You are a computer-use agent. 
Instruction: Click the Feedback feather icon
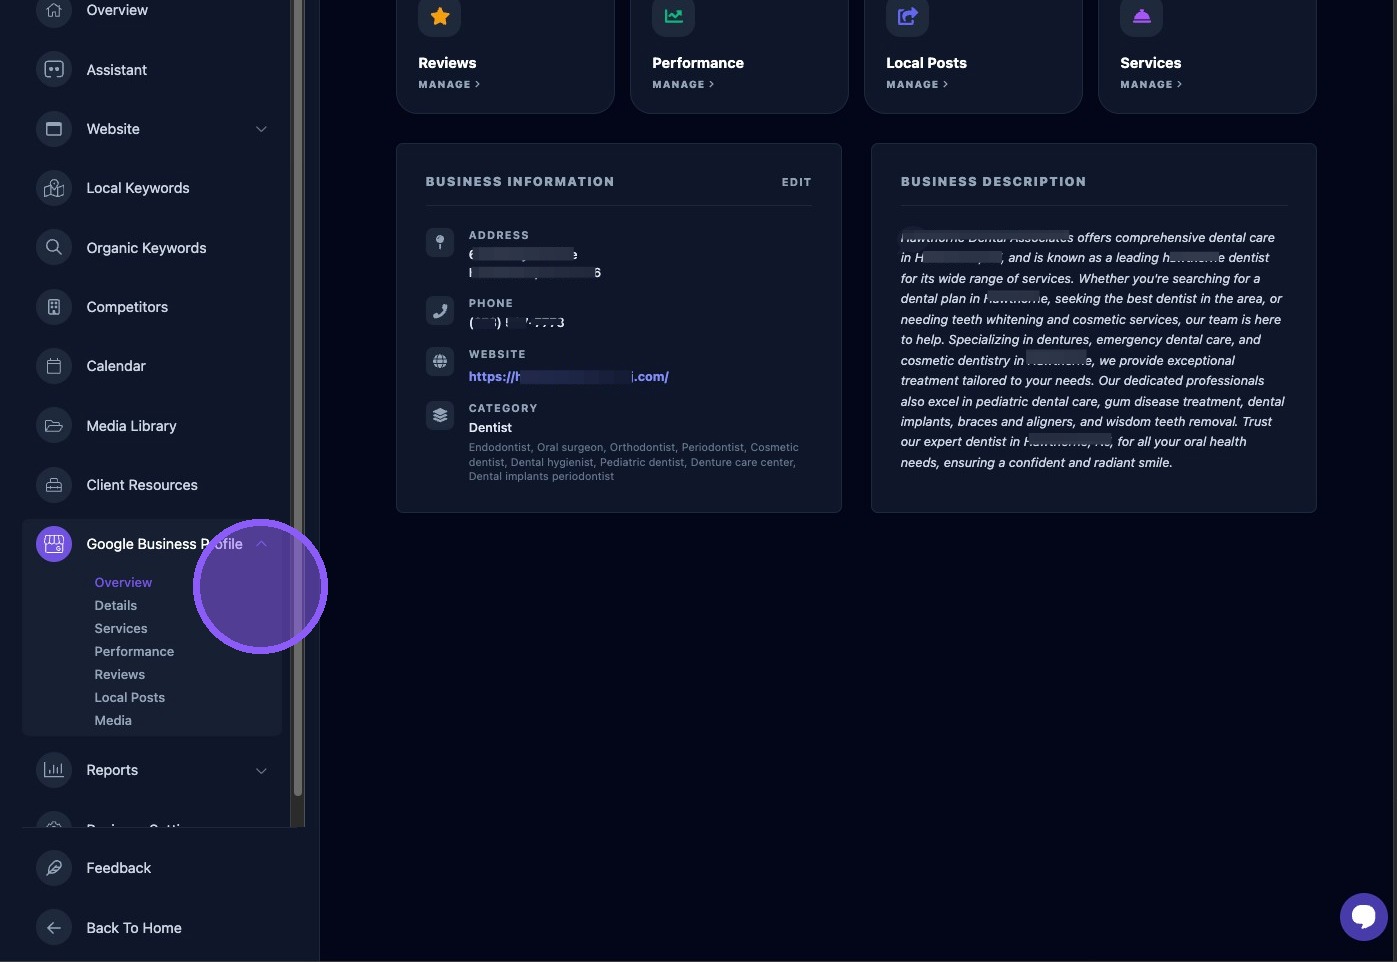pos(54,868)
